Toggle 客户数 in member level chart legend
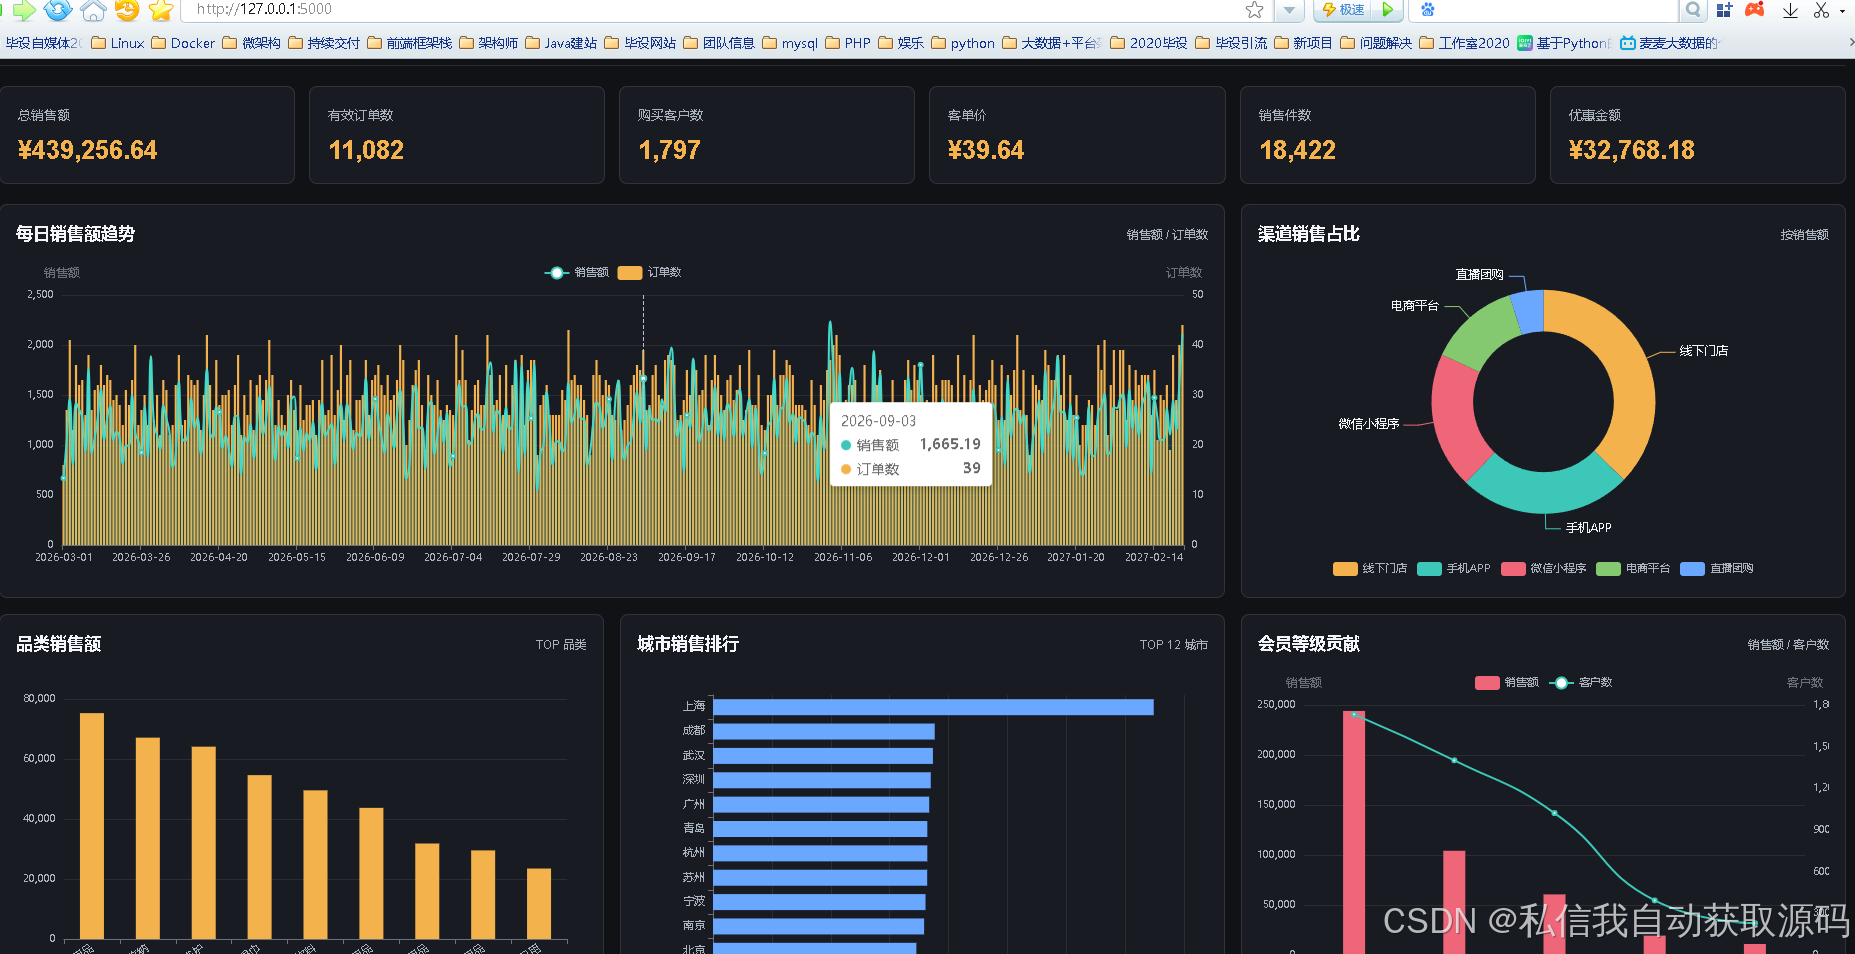The width and height of the screenshot is (1855, 954). (1581, 682)
